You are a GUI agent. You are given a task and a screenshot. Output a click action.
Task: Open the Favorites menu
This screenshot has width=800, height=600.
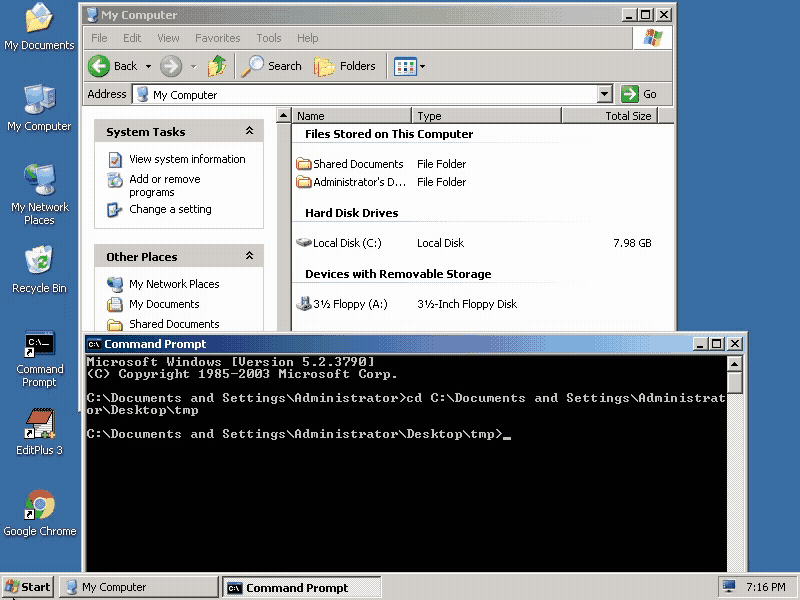[x=217, y=38]
